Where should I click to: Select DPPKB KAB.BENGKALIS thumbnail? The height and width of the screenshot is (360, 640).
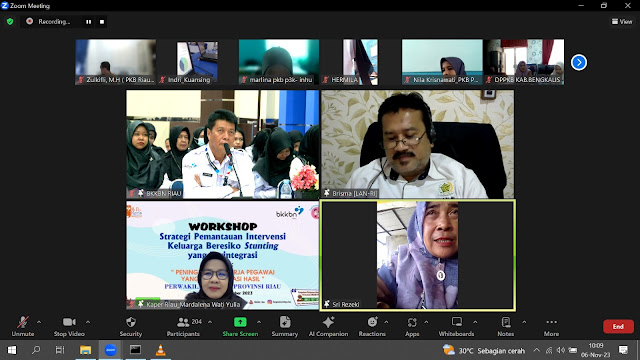[x=524, y=62]
